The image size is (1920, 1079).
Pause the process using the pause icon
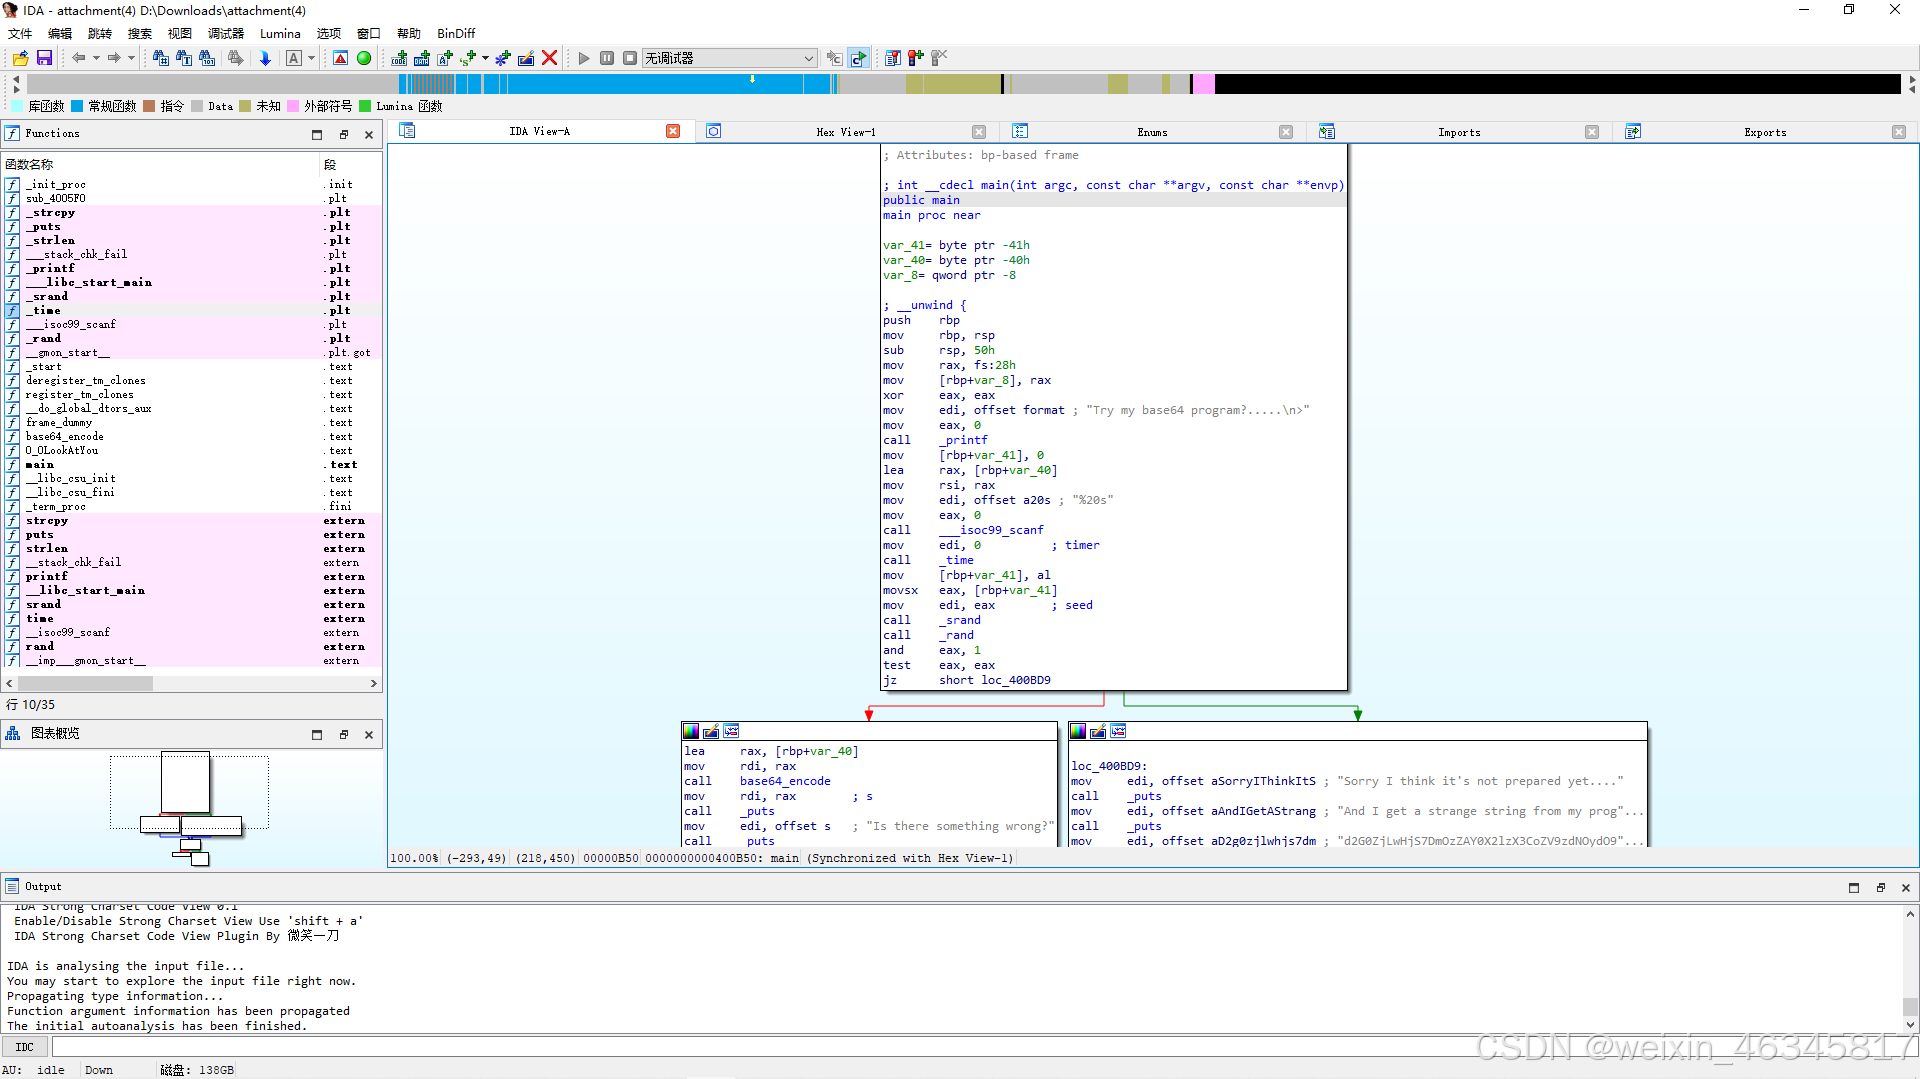point(607,57)
